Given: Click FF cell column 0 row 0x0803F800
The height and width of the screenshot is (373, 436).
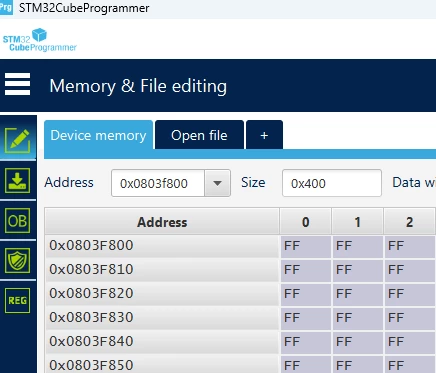Looking at the screenshot, I should pyautogui.click(x=306, y=246).
